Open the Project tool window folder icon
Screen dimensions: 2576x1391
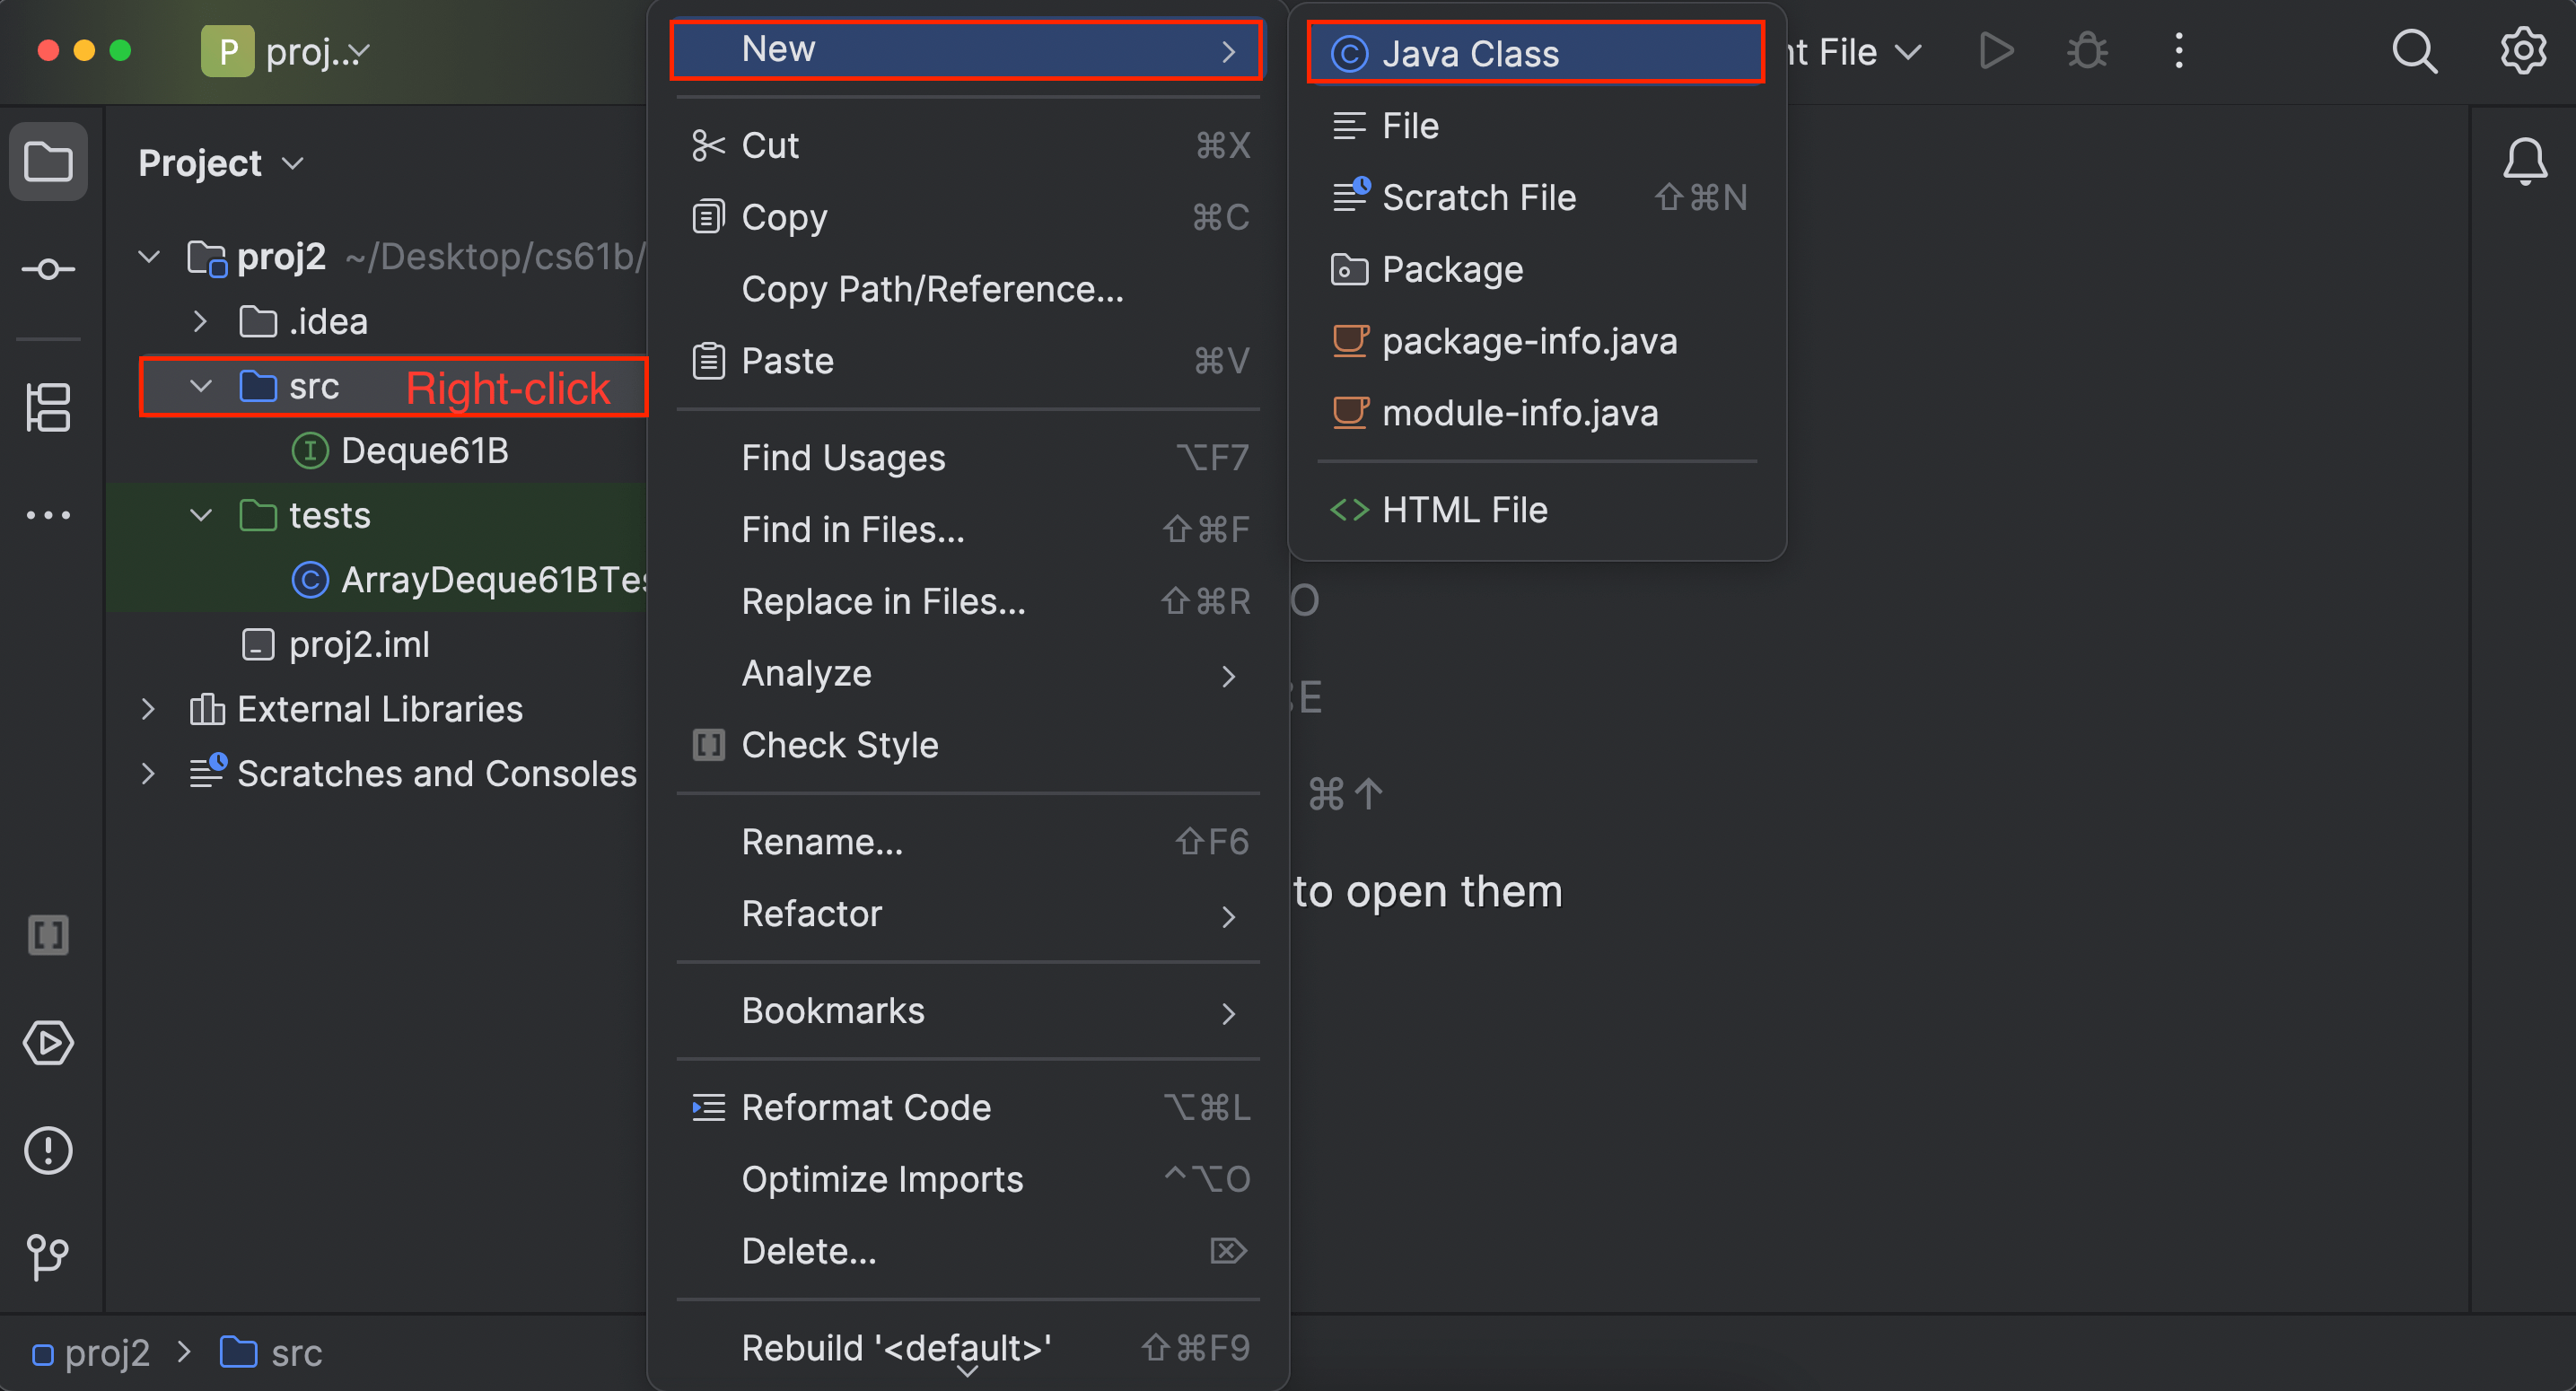coord(48,162)
